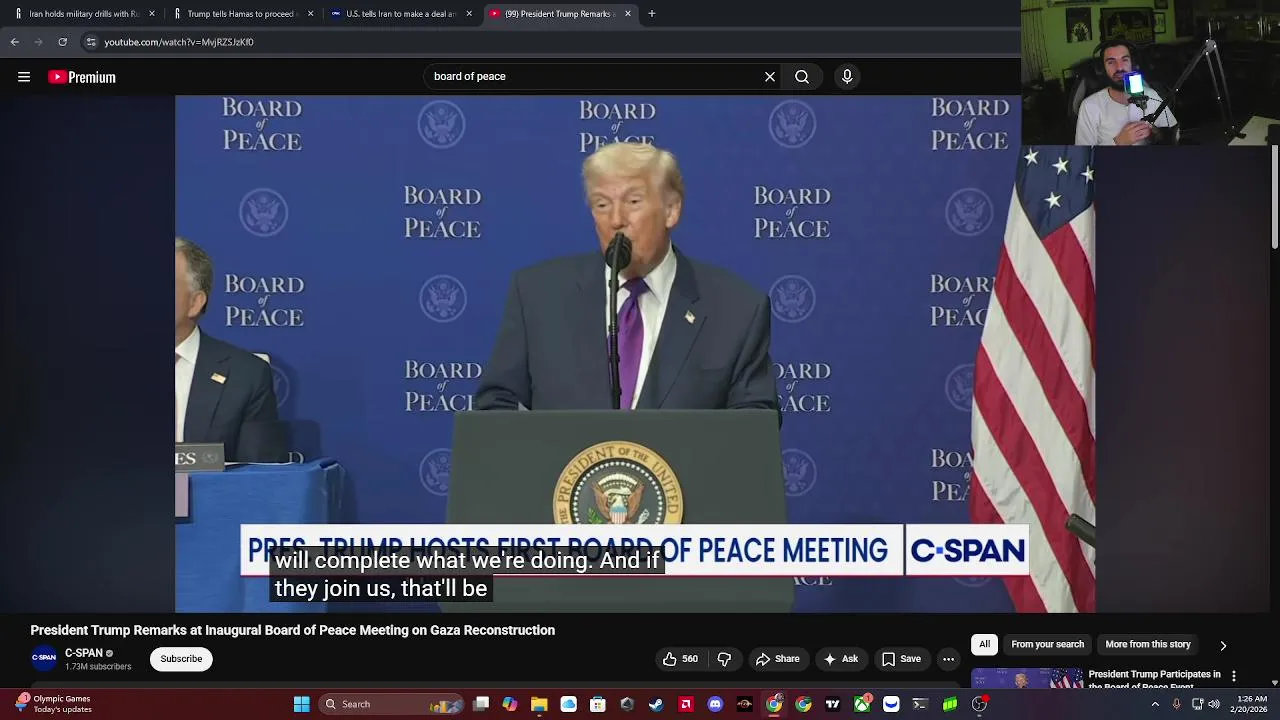This screenshot has width=1280, height=720.
Task: Open the C-SPAN channel name link
Action: point(84,653)
